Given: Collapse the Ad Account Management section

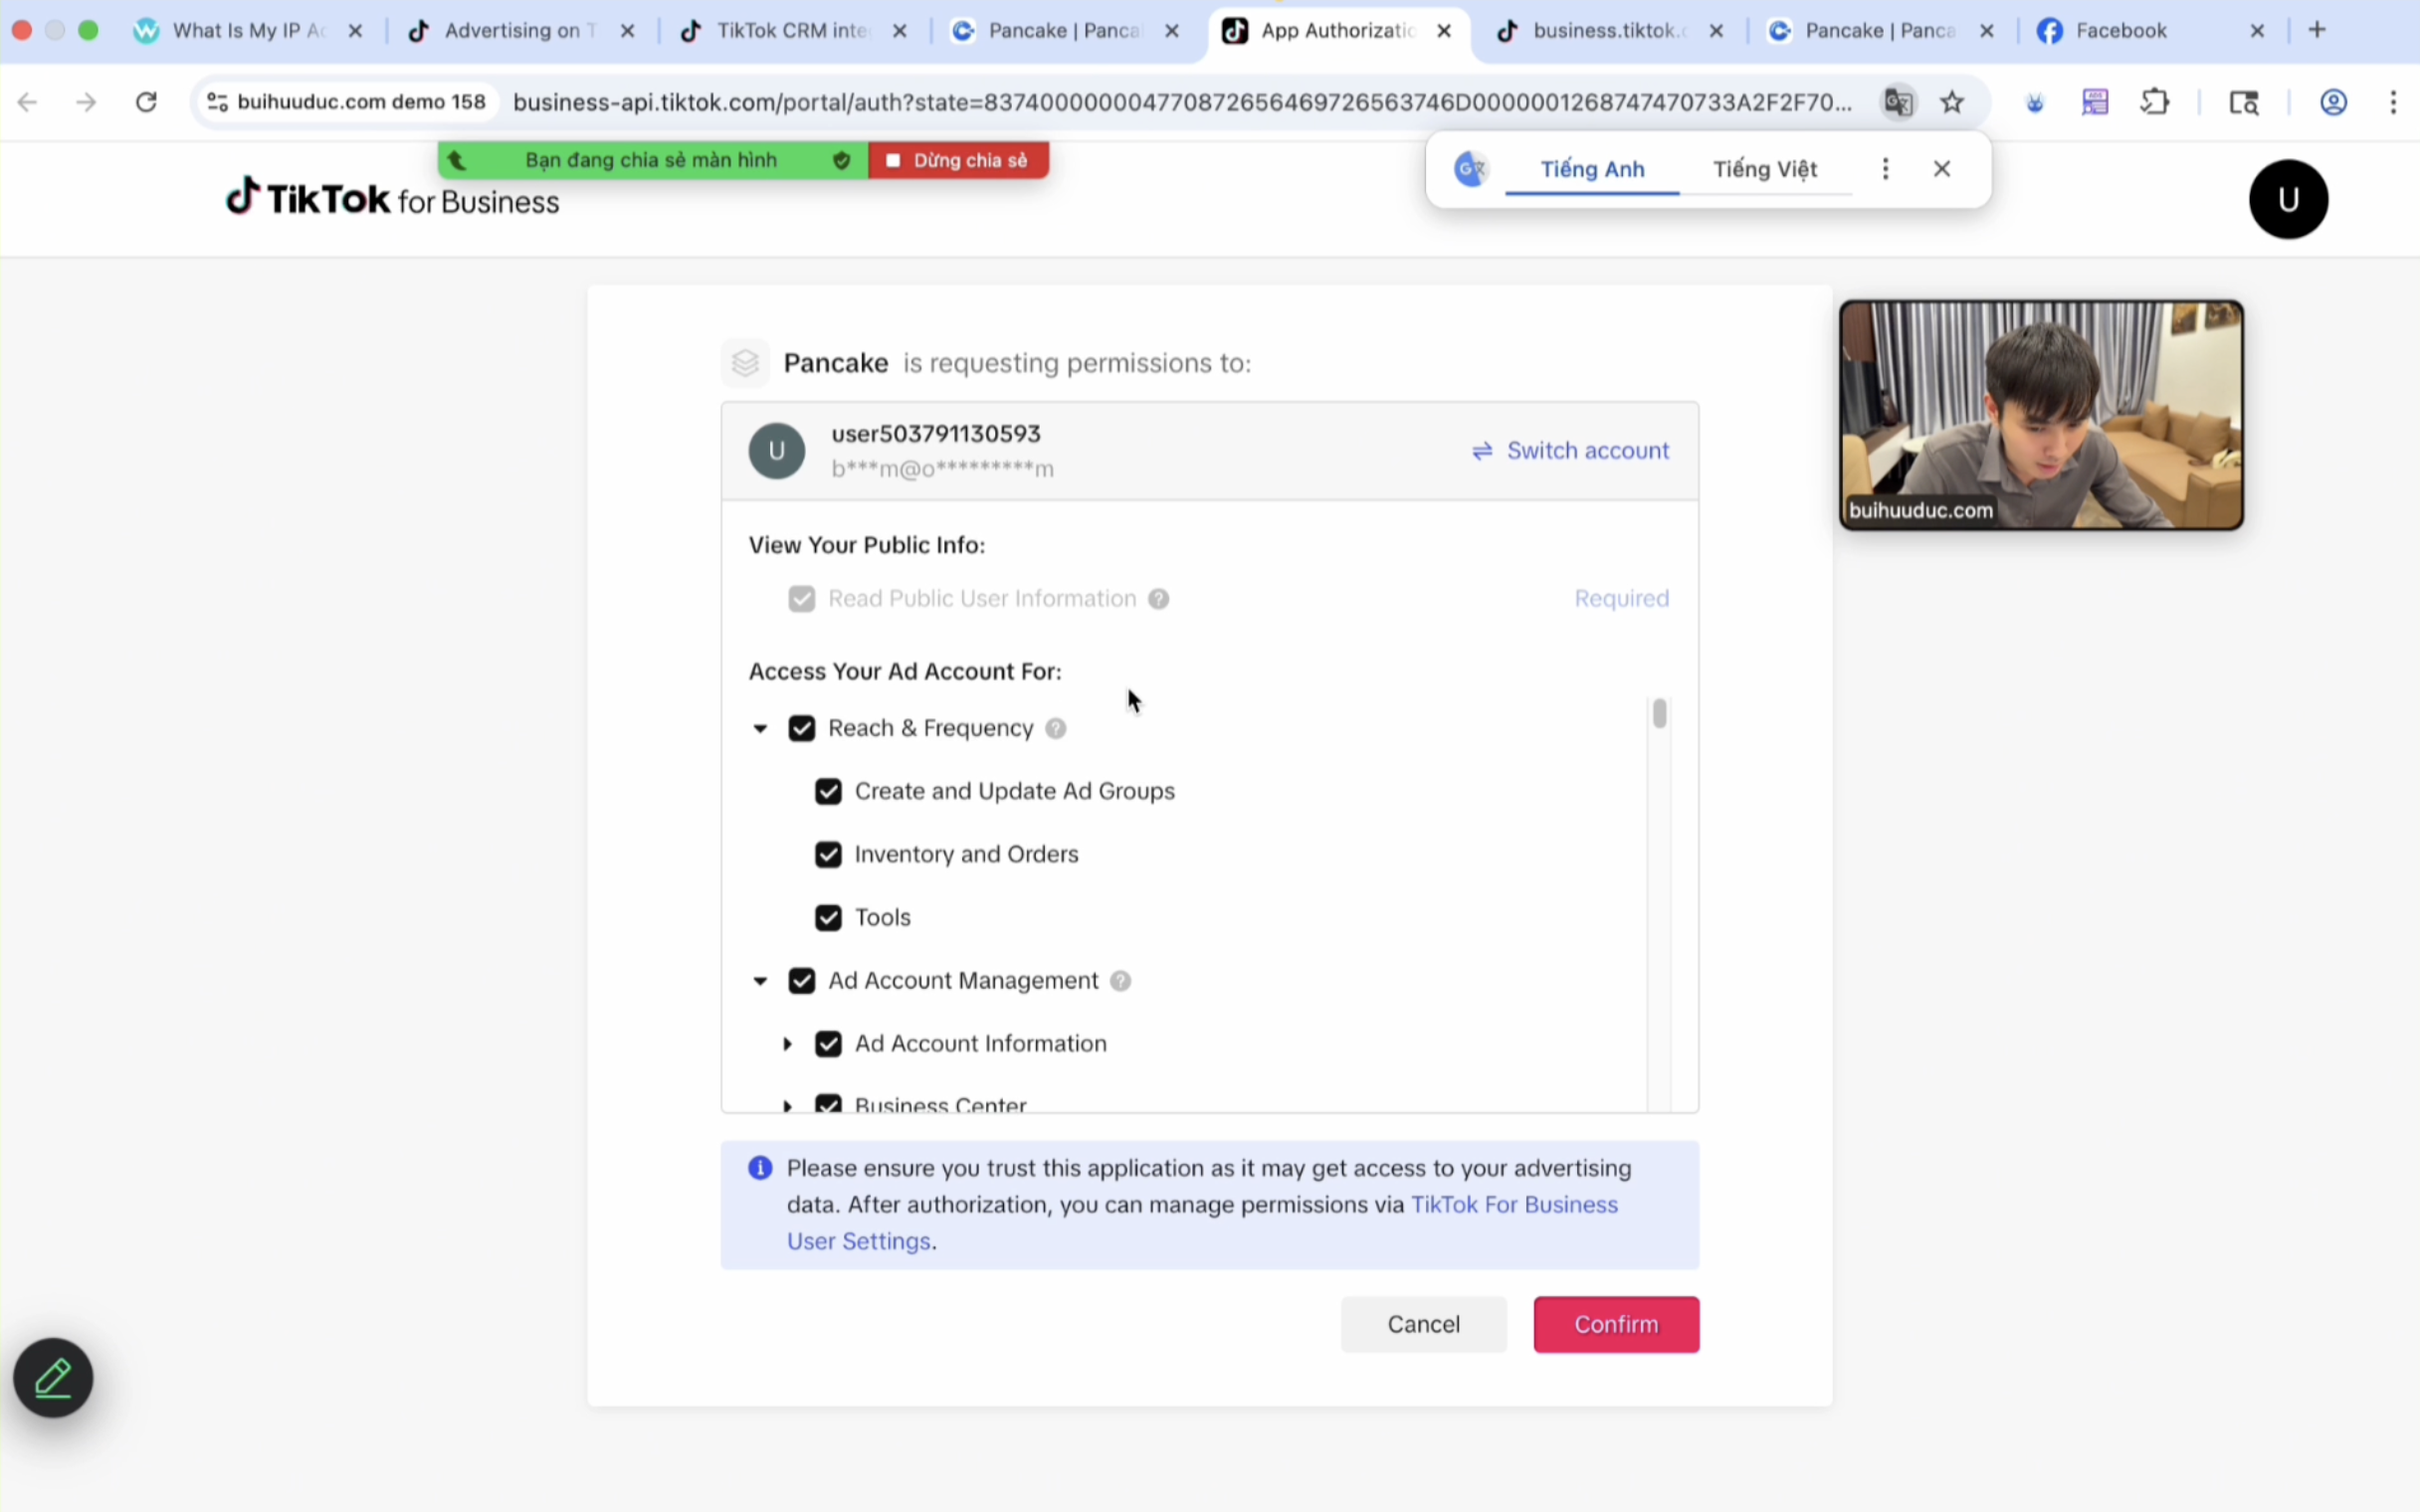Looking at the screenshot, I should click(x=760, y=981).
